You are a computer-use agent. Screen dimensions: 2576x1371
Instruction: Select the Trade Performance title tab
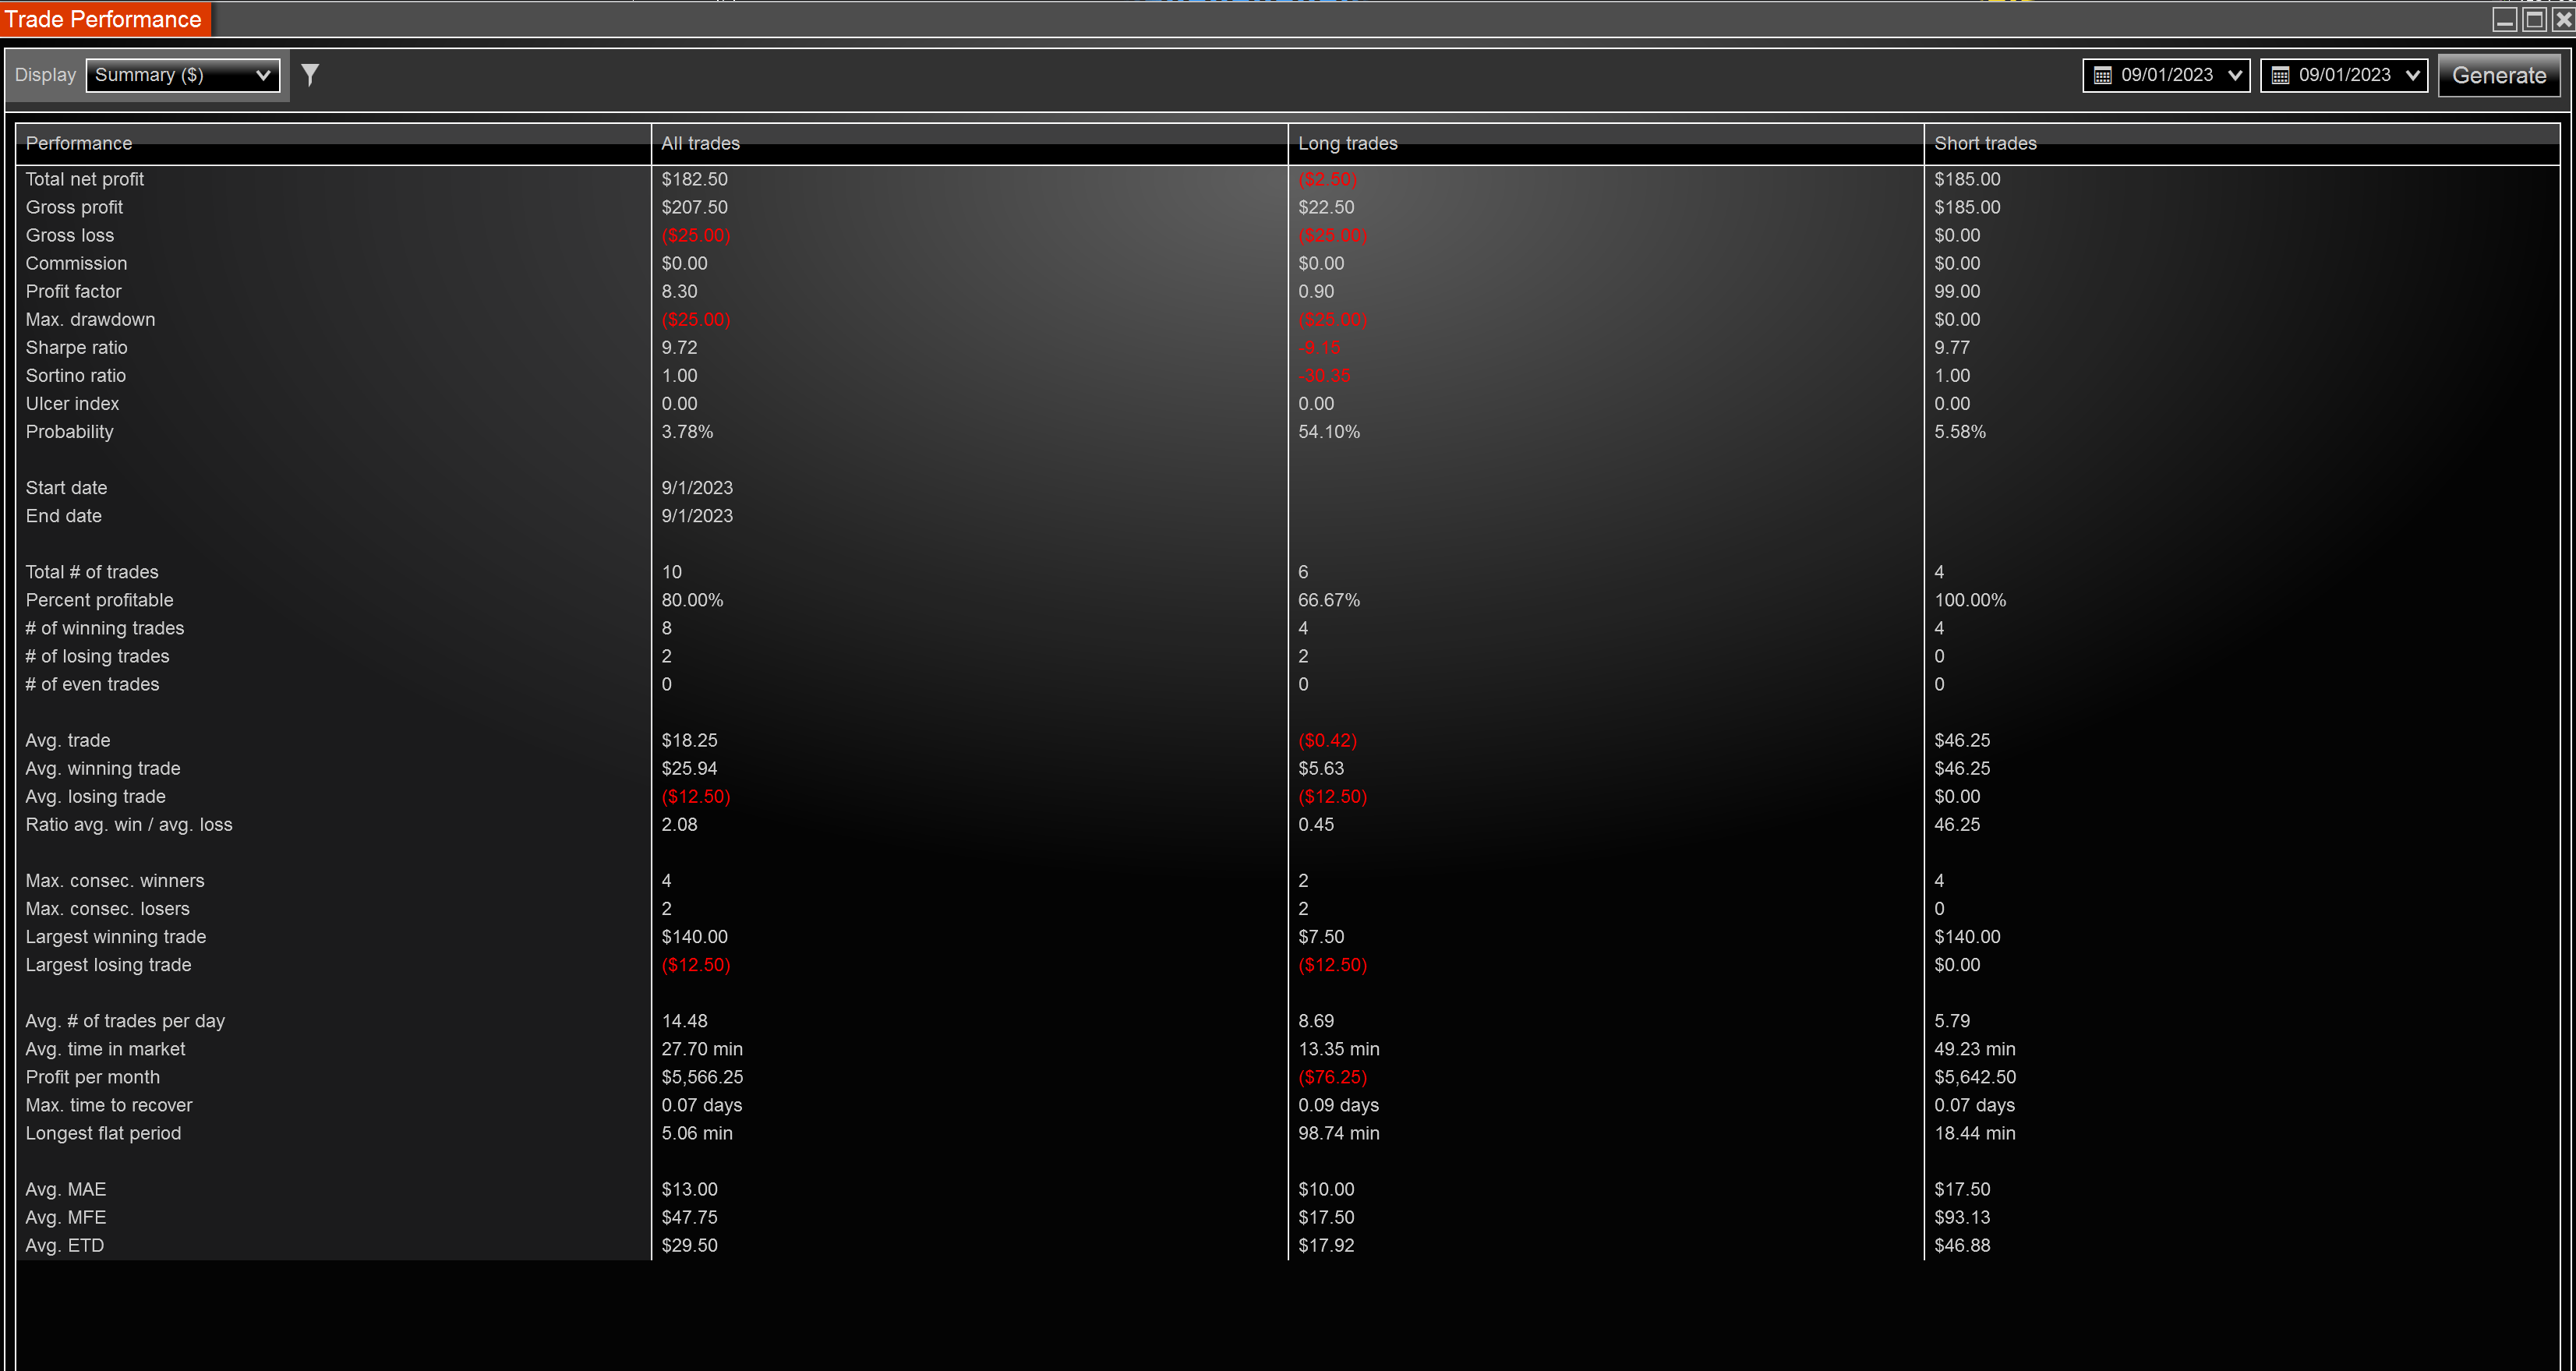tap(104, 19)
